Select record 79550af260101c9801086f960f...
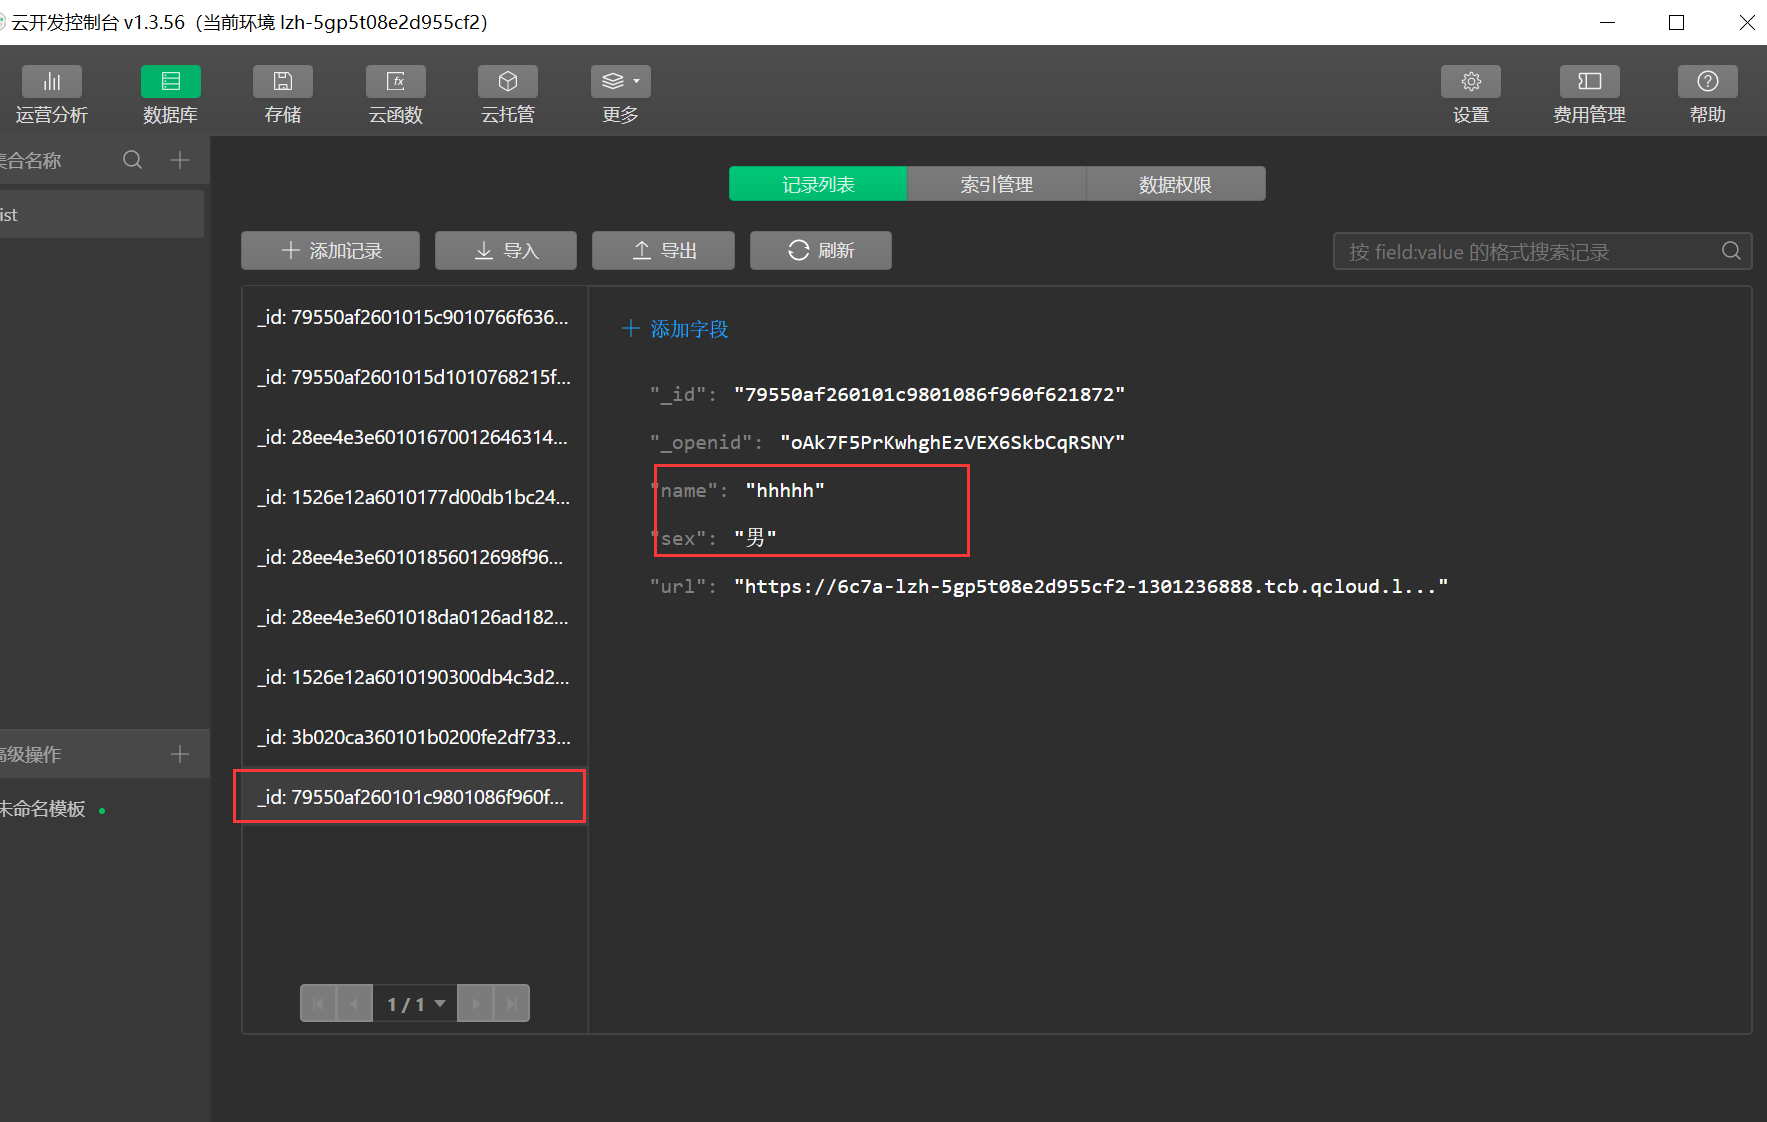 click(x=414, y=797)
